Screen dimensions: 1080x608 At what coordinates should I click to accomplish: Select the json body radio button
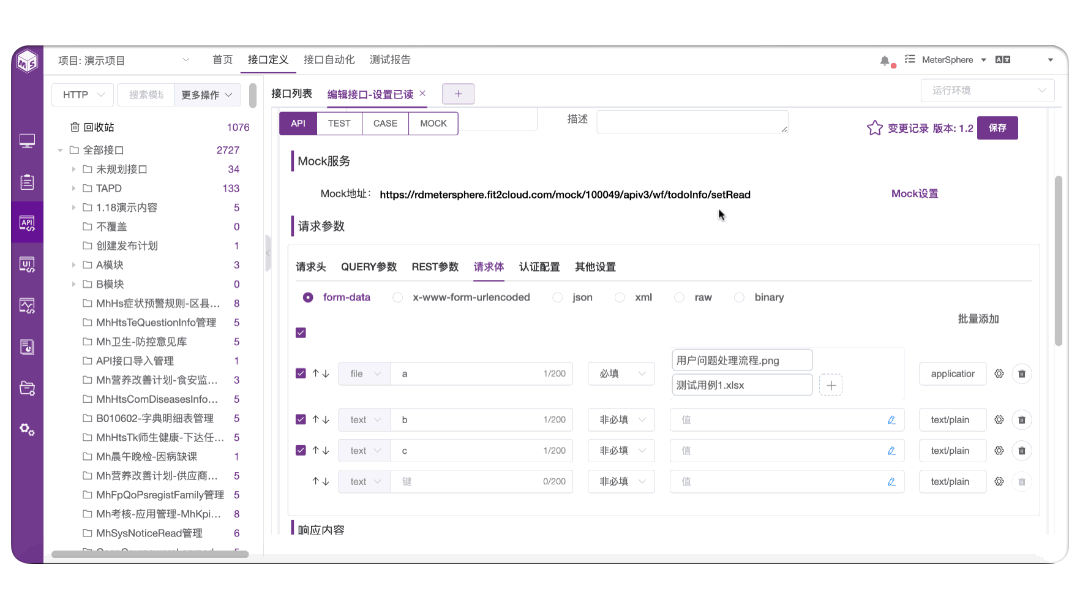pyautogui.click(x=558, y=297)
